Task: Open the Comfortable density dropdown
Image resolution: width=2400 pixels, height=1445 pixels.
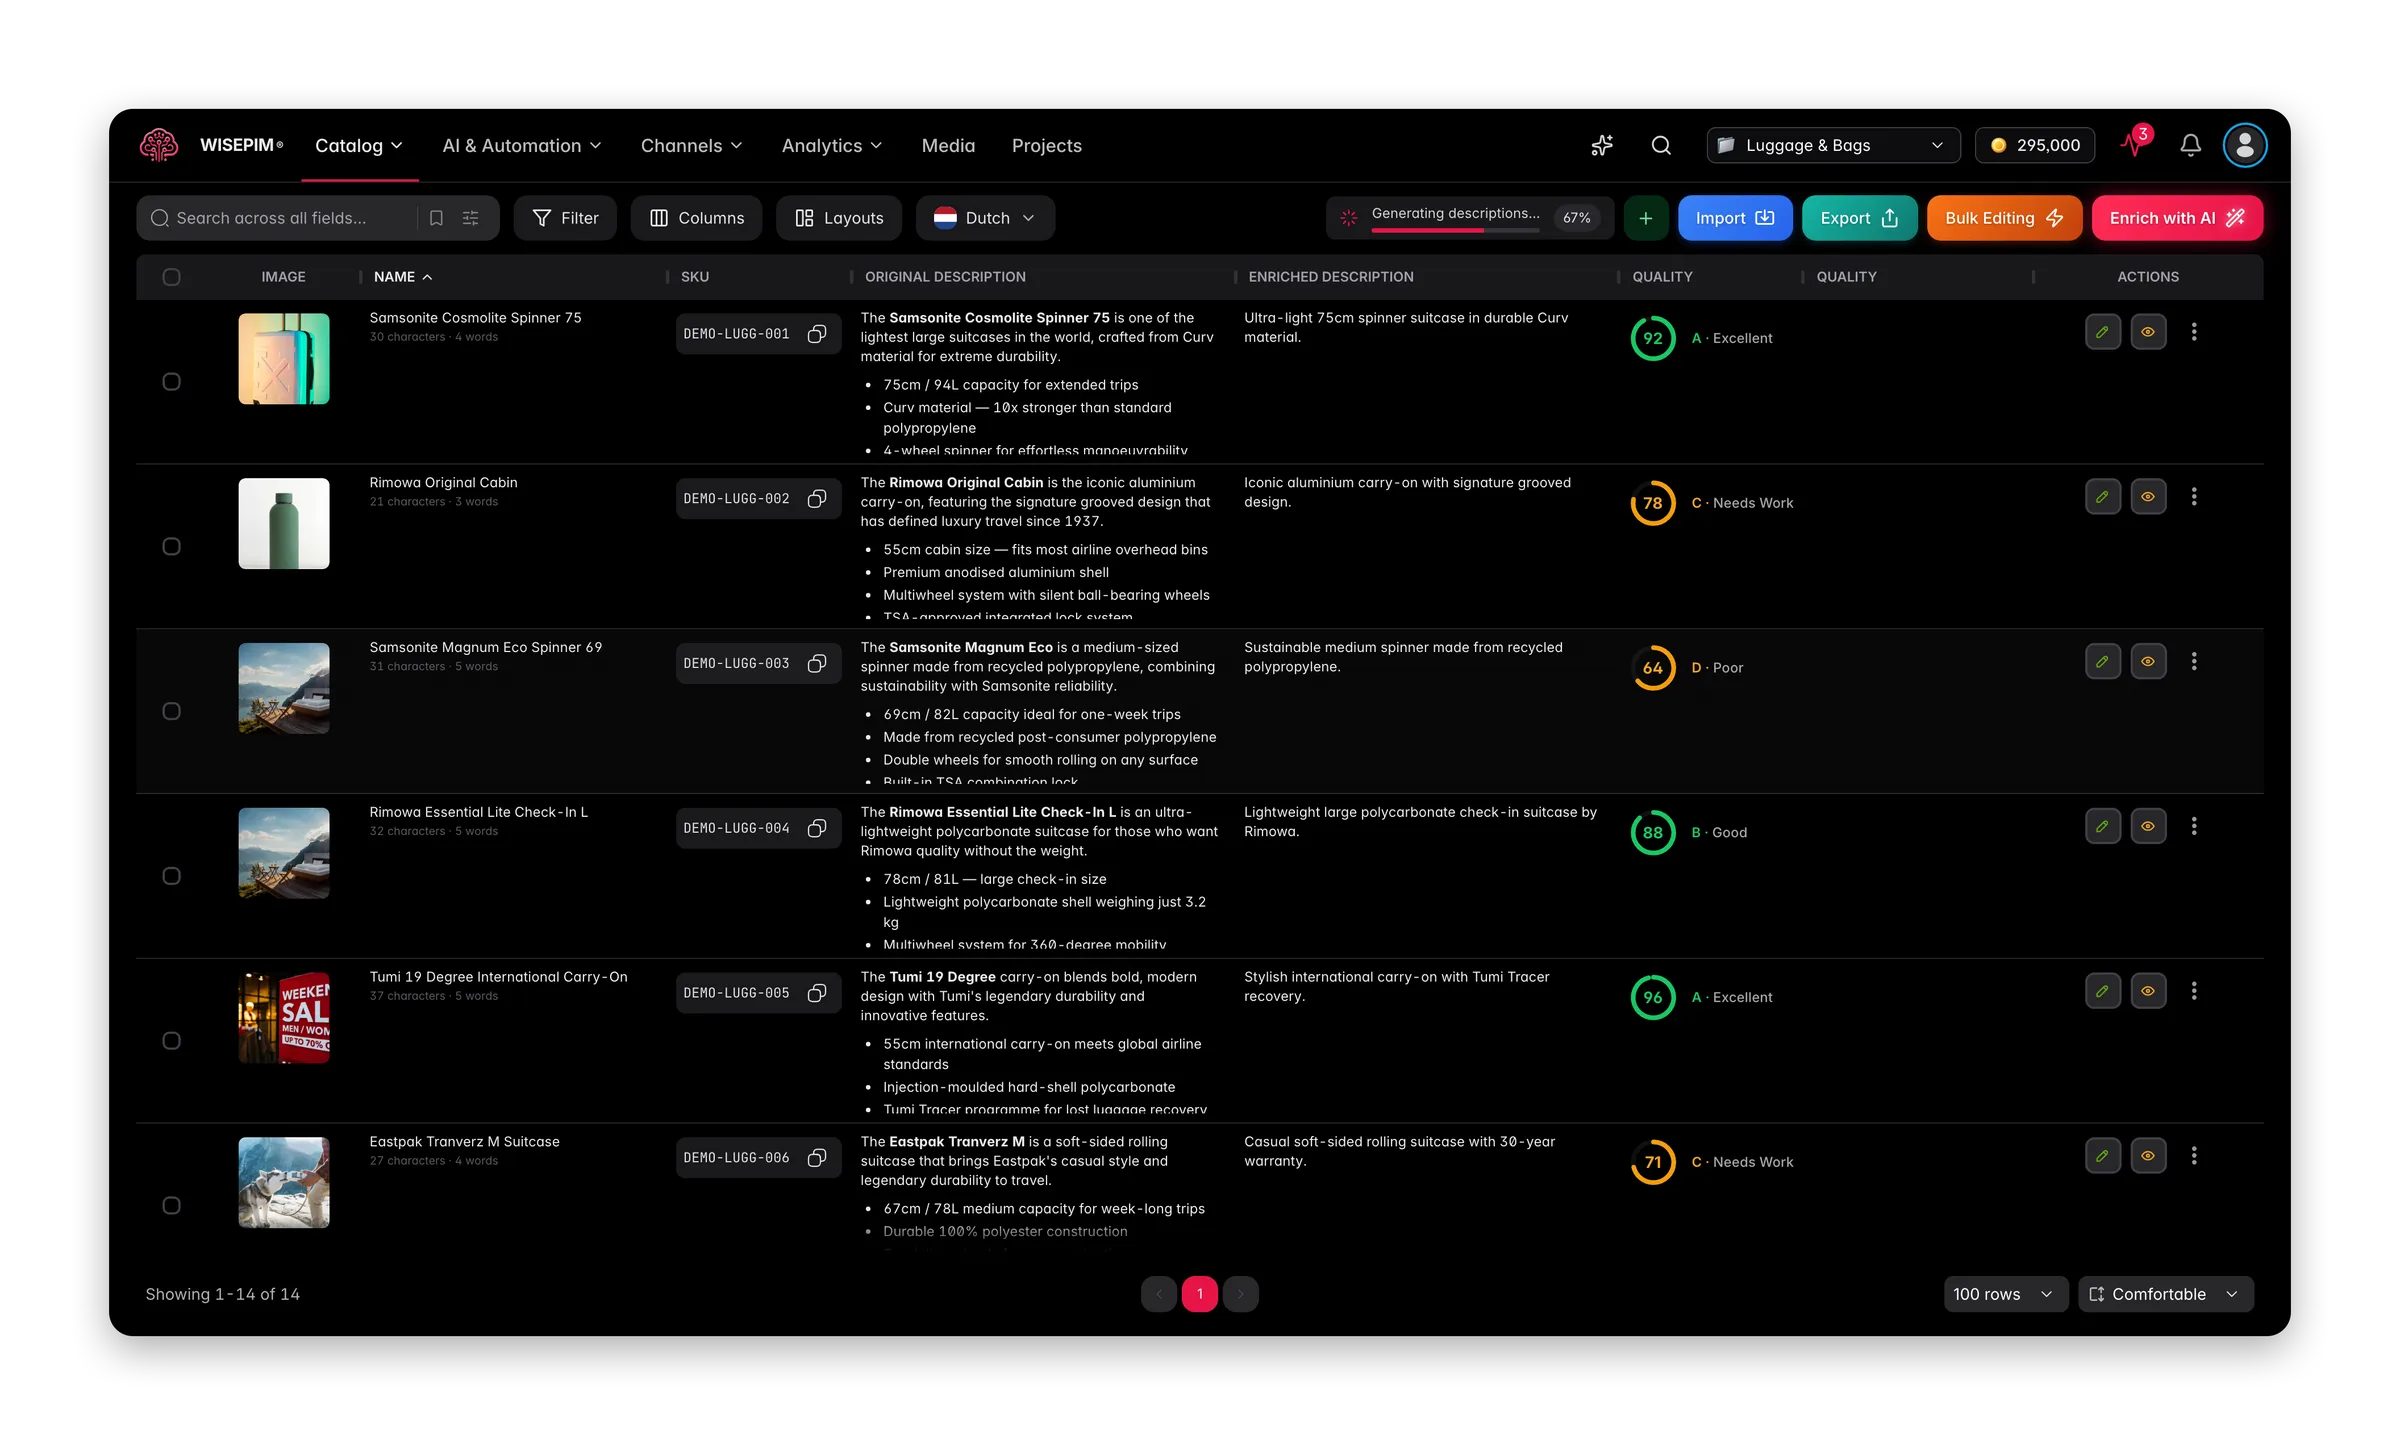Action: click(x=2165, y=1295)
